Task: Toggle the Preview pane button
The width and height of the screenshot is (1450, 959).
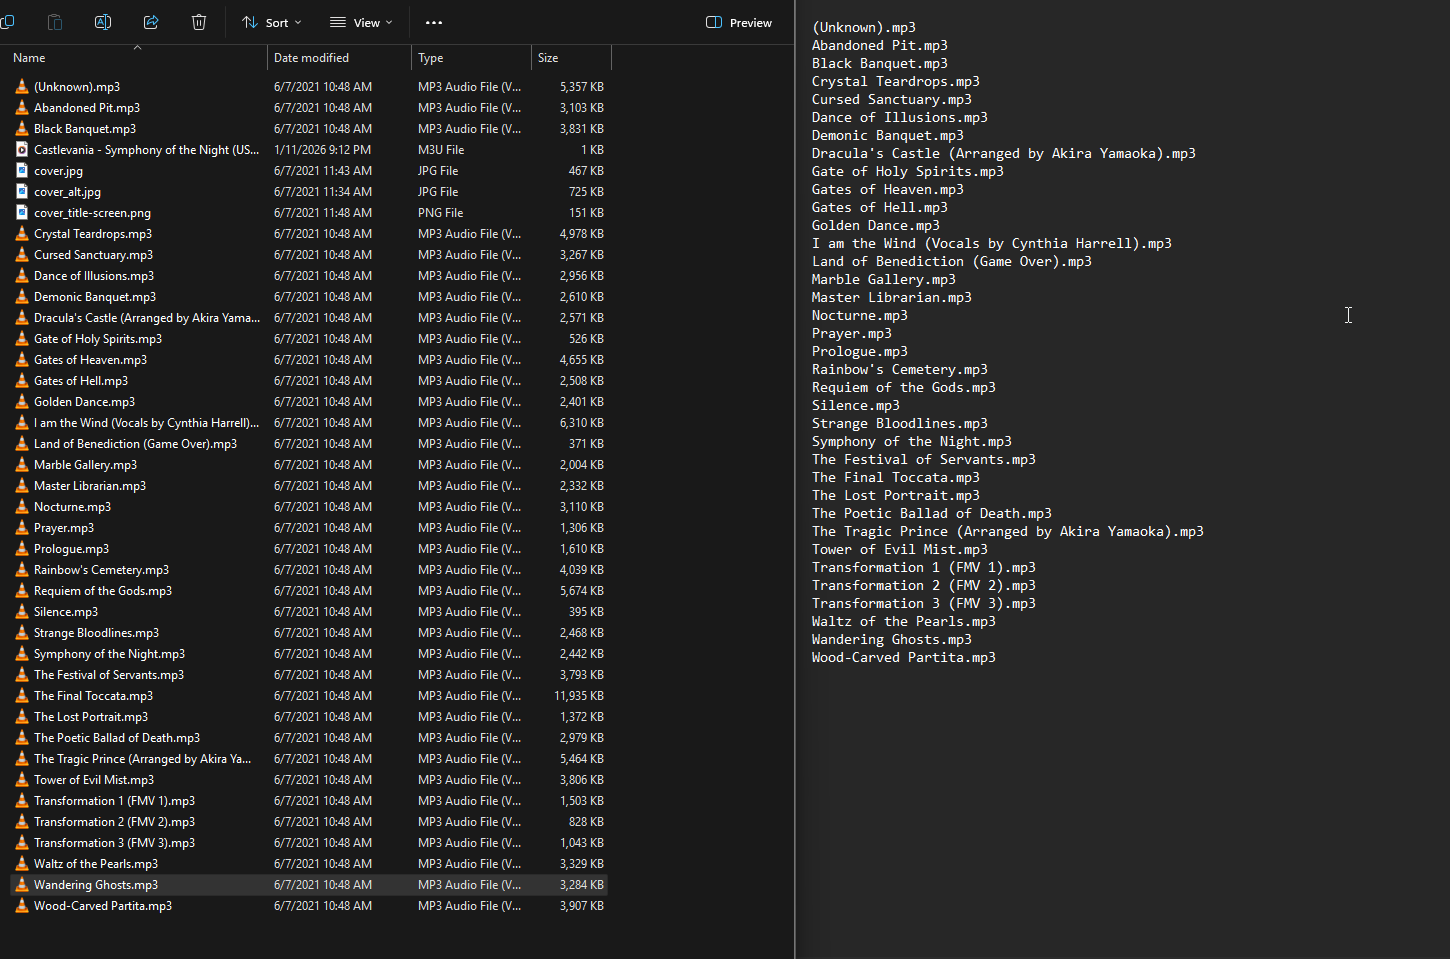Action: (739, 22)
